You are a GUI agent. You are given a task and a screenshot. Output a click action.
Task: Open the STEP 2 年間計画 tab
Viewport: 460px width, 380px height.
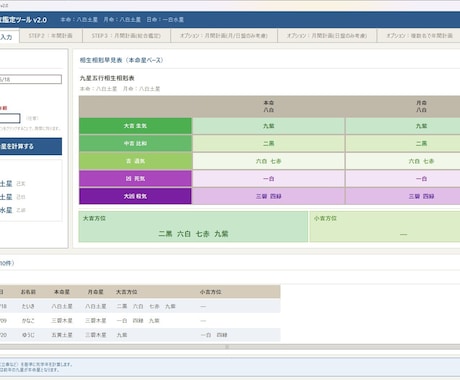51,36
